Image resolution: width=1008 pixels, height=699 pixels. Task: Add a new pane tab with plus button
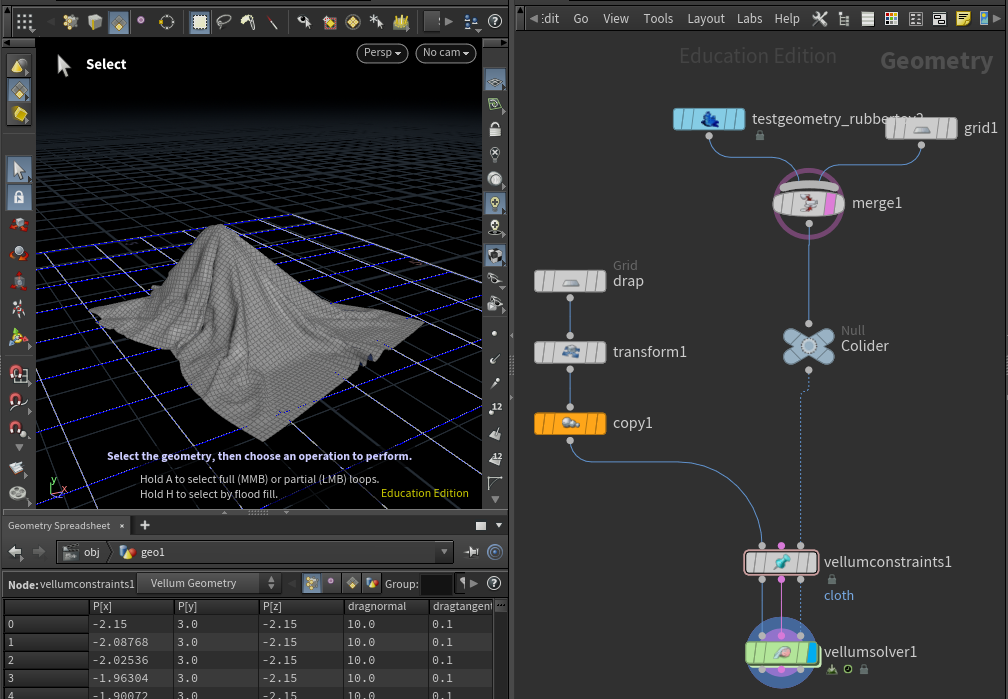coord(145,525)
